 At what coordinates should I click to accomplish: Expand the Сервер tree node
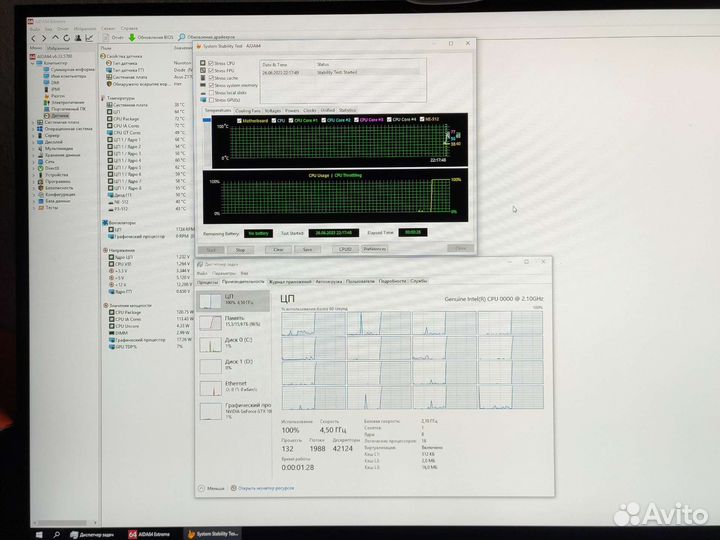pyautogui.click(x=34, y=135)
